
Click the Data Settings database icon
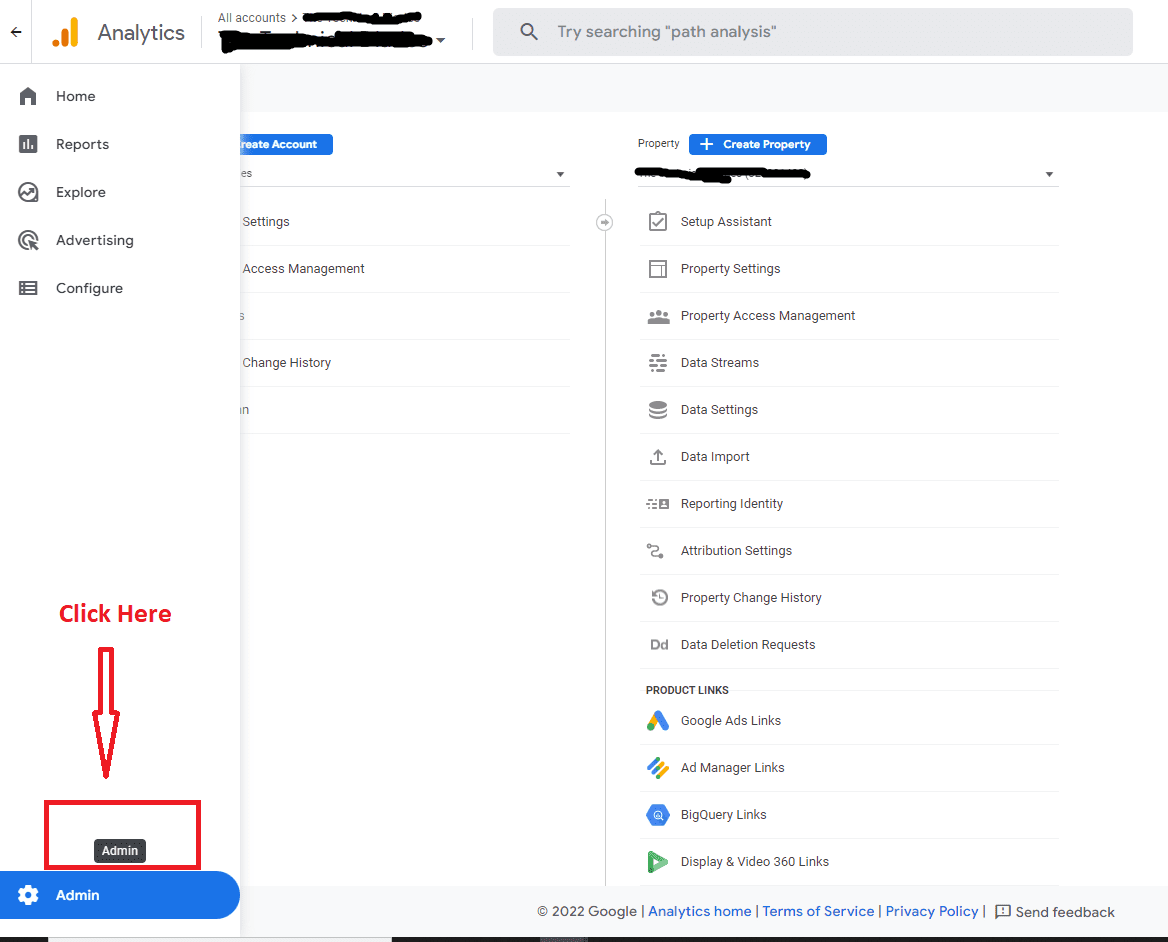click(658, 410)
